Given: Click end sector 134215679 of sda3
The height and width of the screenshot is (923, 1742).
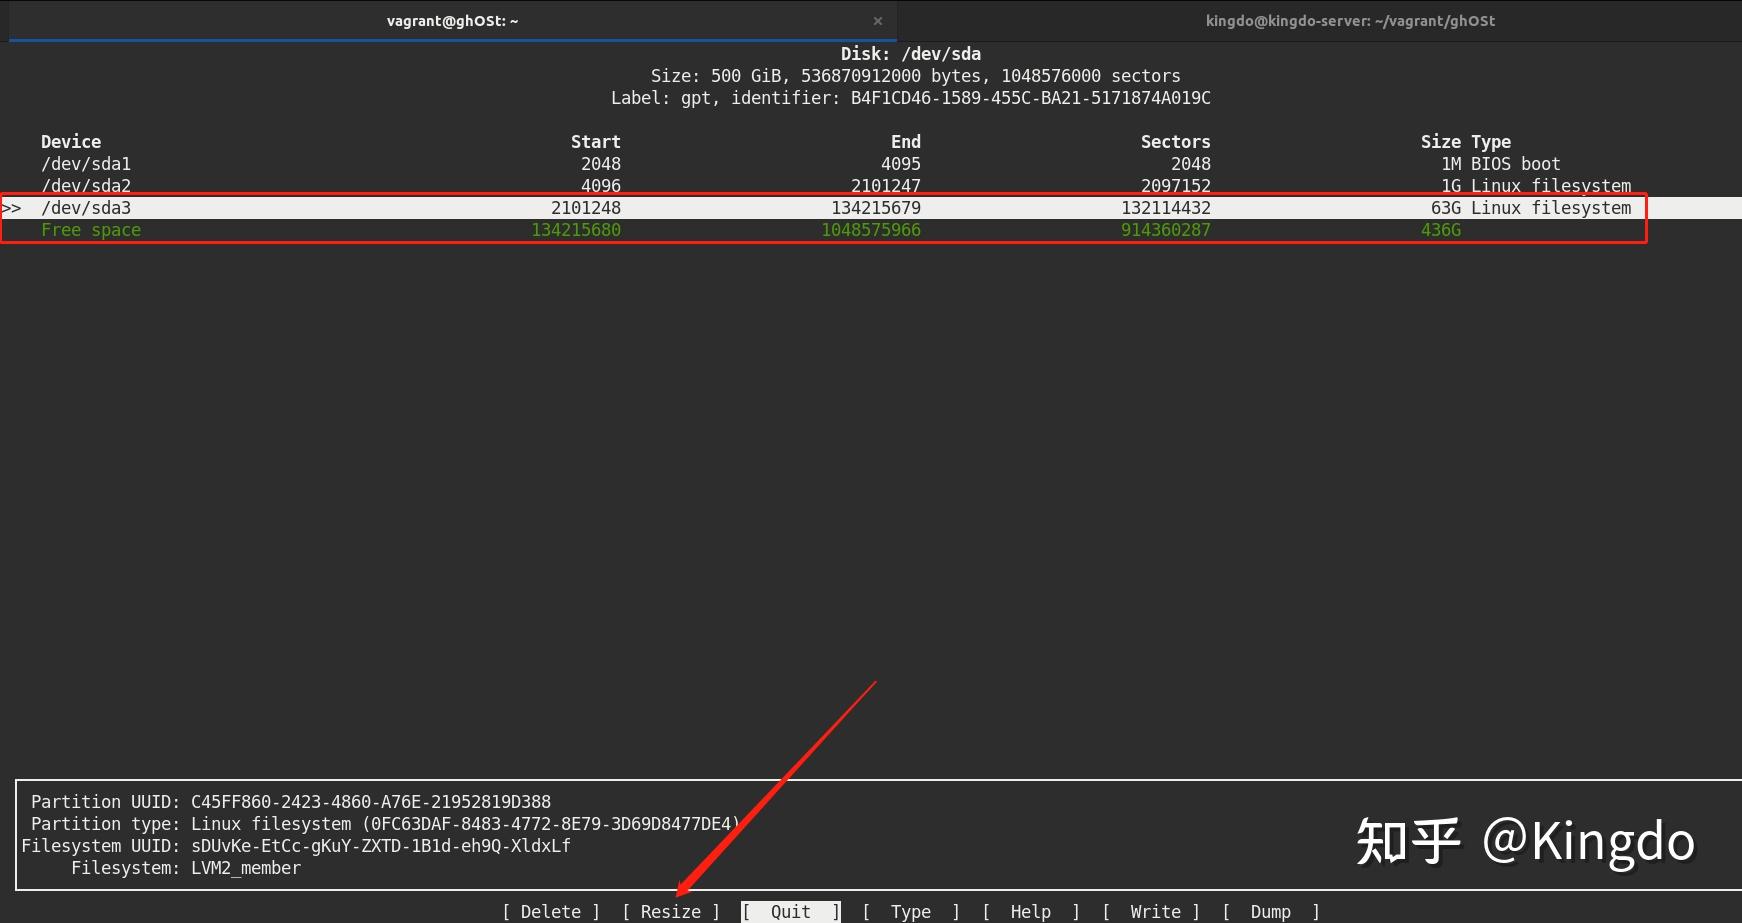Looking at the screenshot, I should pos(876,208).
